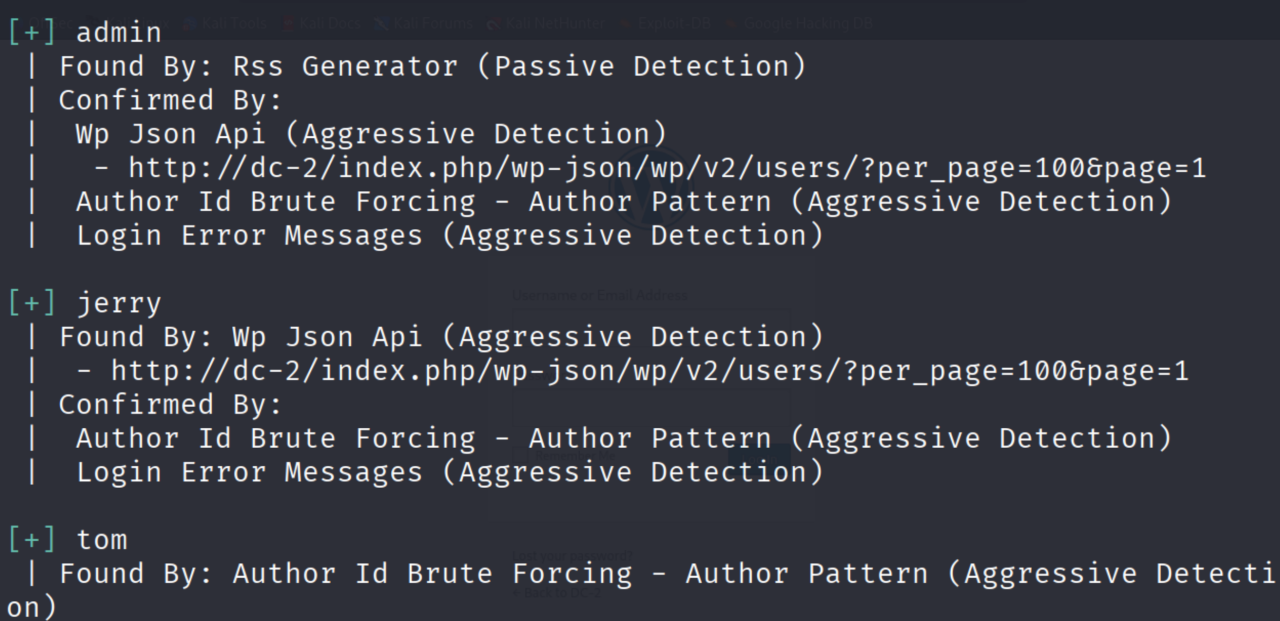Viewport: 1280px width, 621px height.
Task: Click the [+] marker beside admin
Action: [x=32, y=33]
